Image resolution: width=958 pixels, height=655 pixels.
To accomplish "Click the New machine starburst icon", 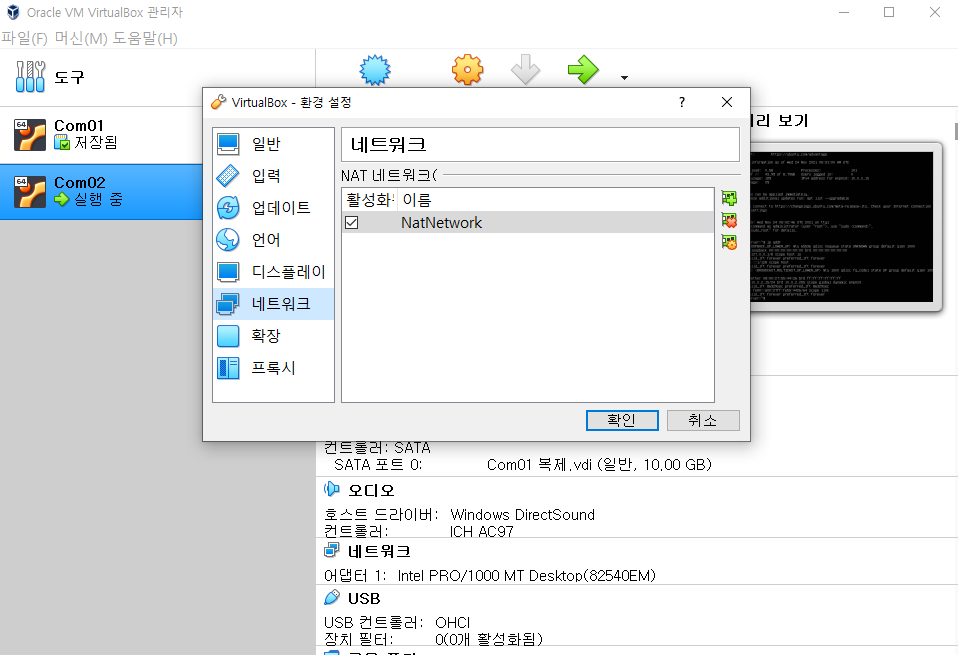I will tap(375, 70).
